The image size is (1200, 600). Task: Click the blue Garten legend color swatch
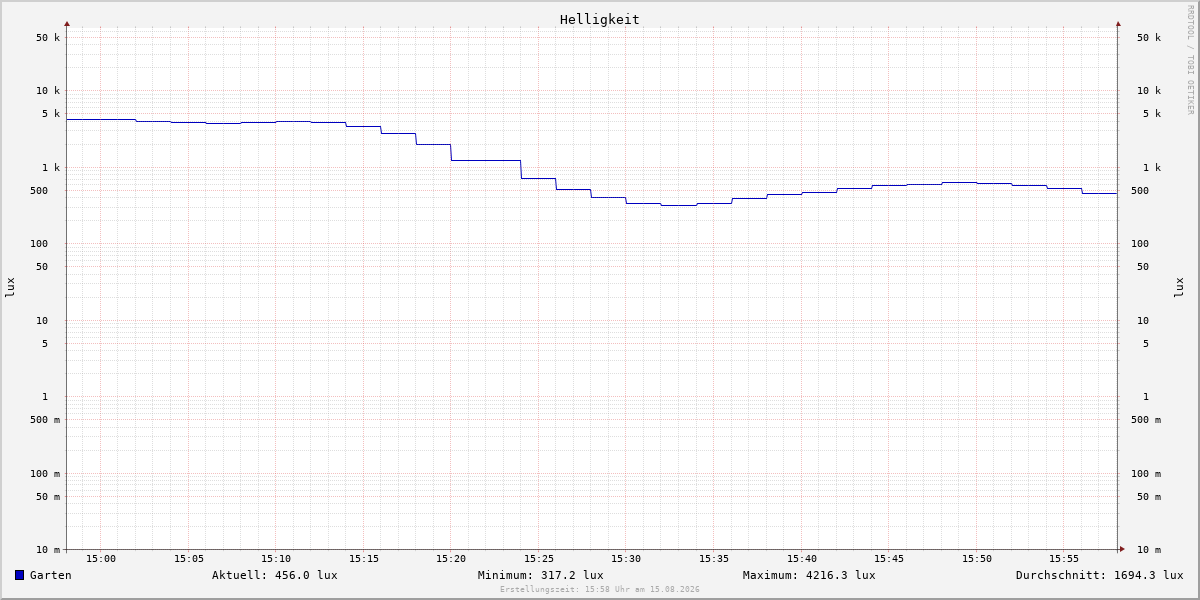tap(19, 575)
